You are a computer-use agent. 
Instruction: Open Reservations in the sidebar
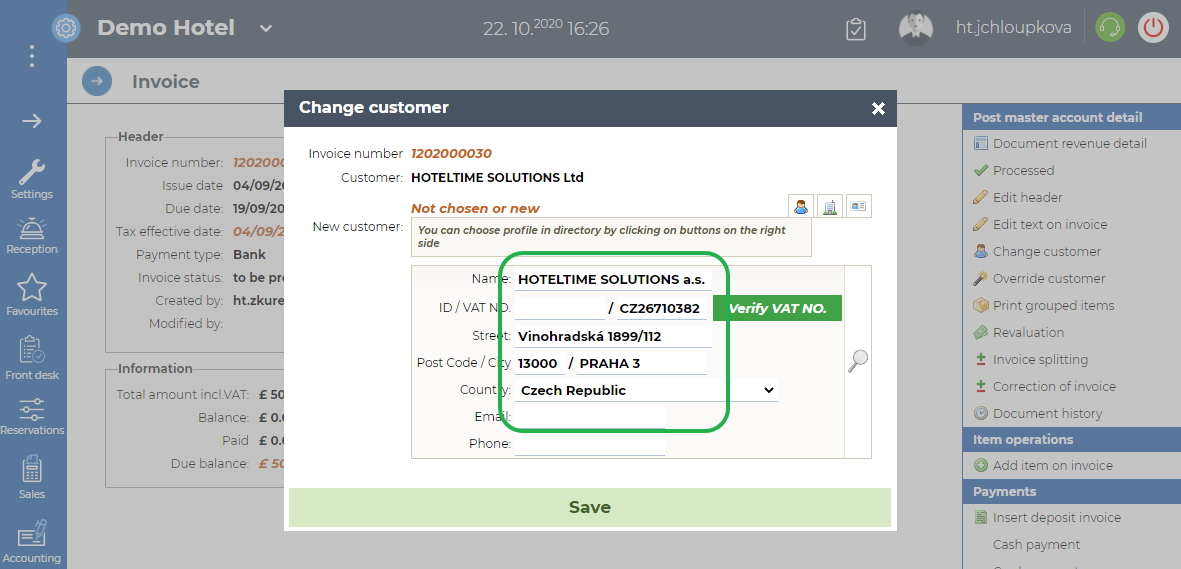click(x=32, y=417)
